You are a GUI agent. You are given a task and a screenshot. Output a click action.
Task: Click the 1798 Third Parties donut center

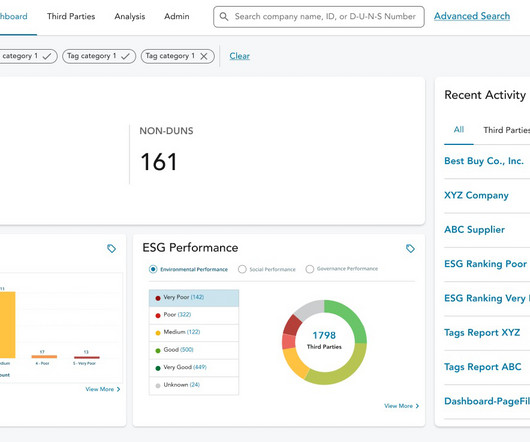coord(324,340)
